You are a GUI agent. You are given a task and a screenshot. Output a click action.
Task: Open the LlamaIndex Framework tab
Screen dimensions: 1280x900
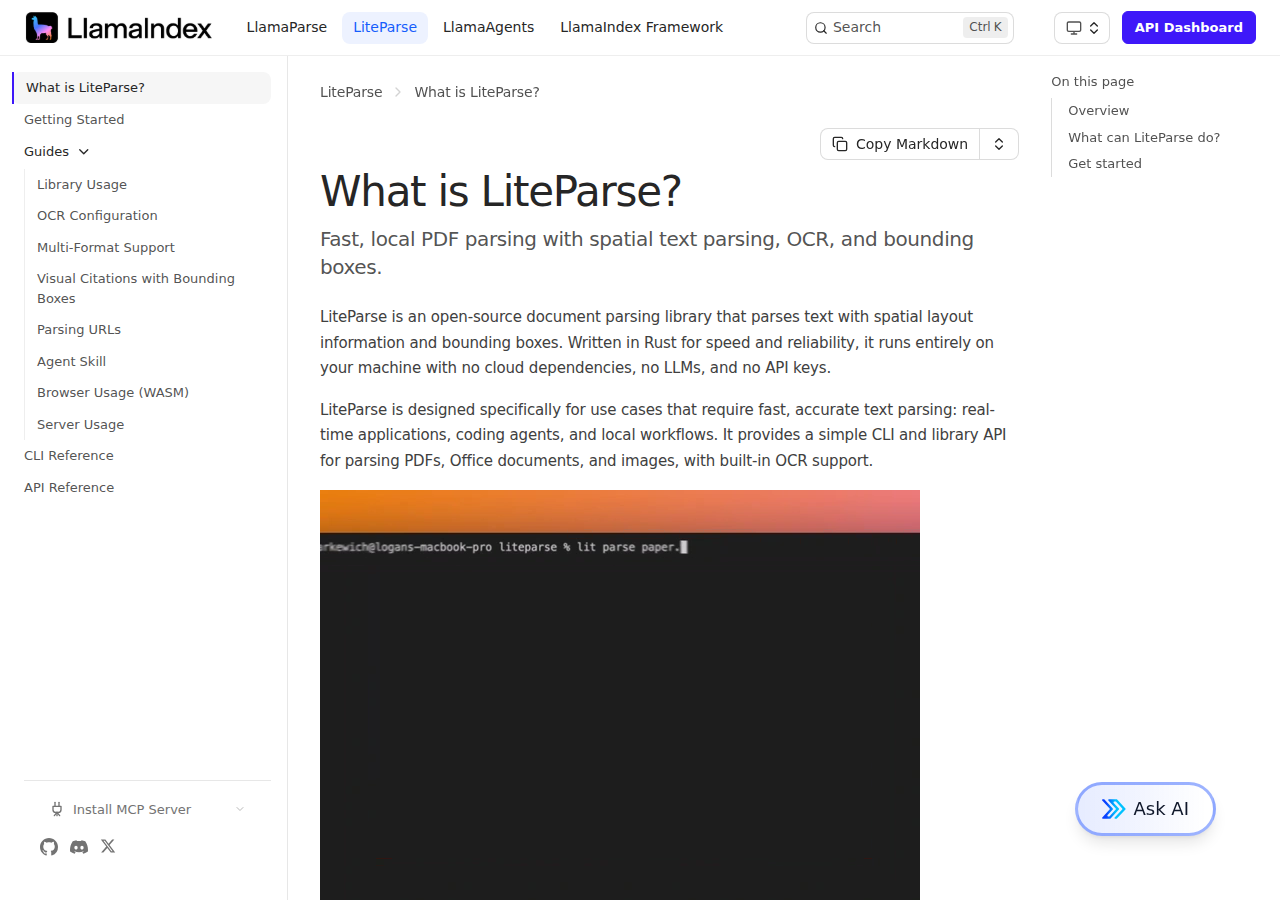pyautogui.click(x=642, y=28)
